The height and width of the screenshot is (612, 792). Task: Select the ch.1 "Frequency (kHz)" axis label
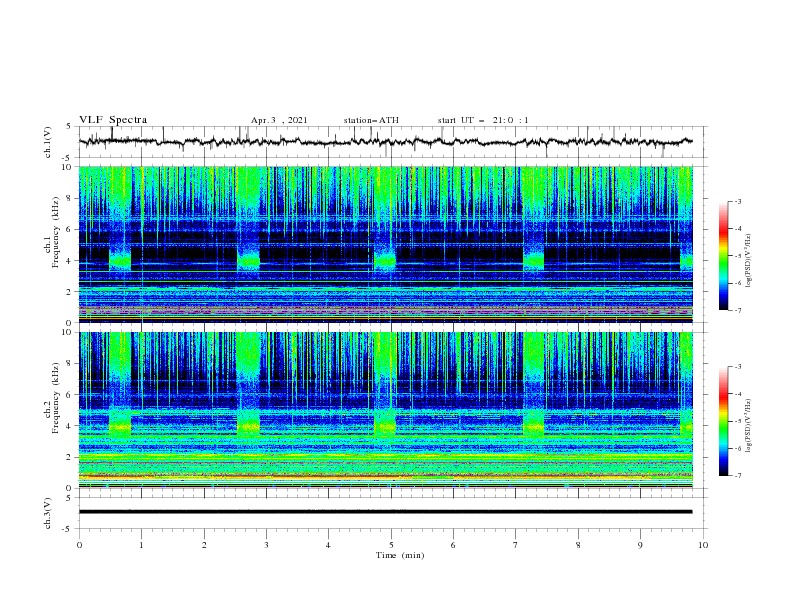pyautogui.click(x=56, y=233)
